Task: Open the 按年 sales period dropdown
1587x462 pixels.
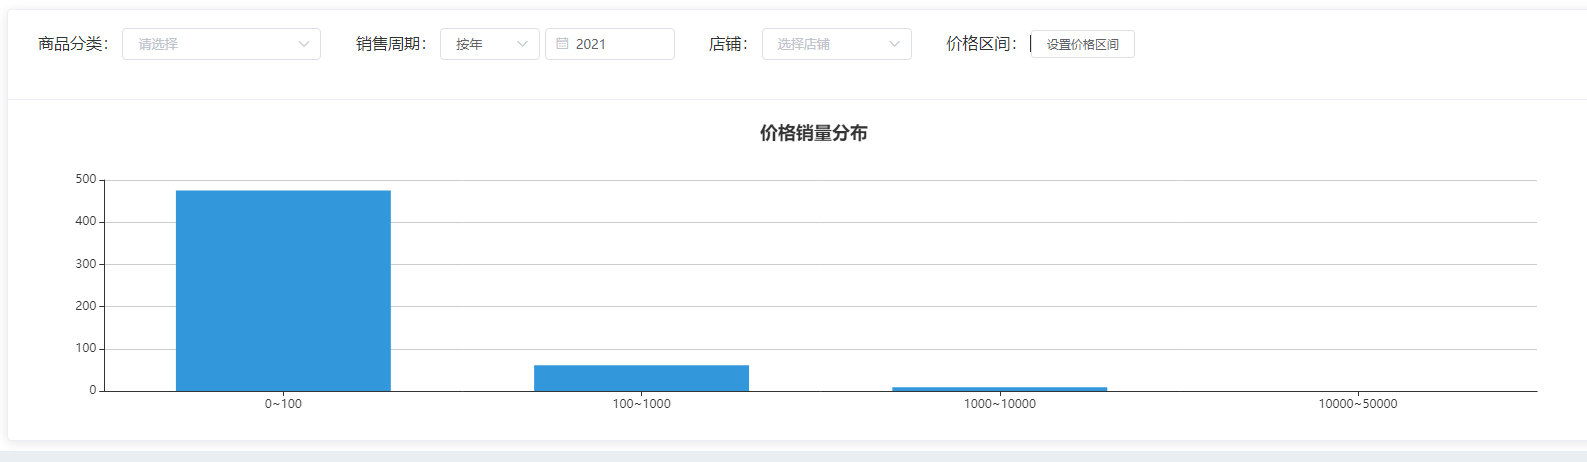Action: [480, 44]
